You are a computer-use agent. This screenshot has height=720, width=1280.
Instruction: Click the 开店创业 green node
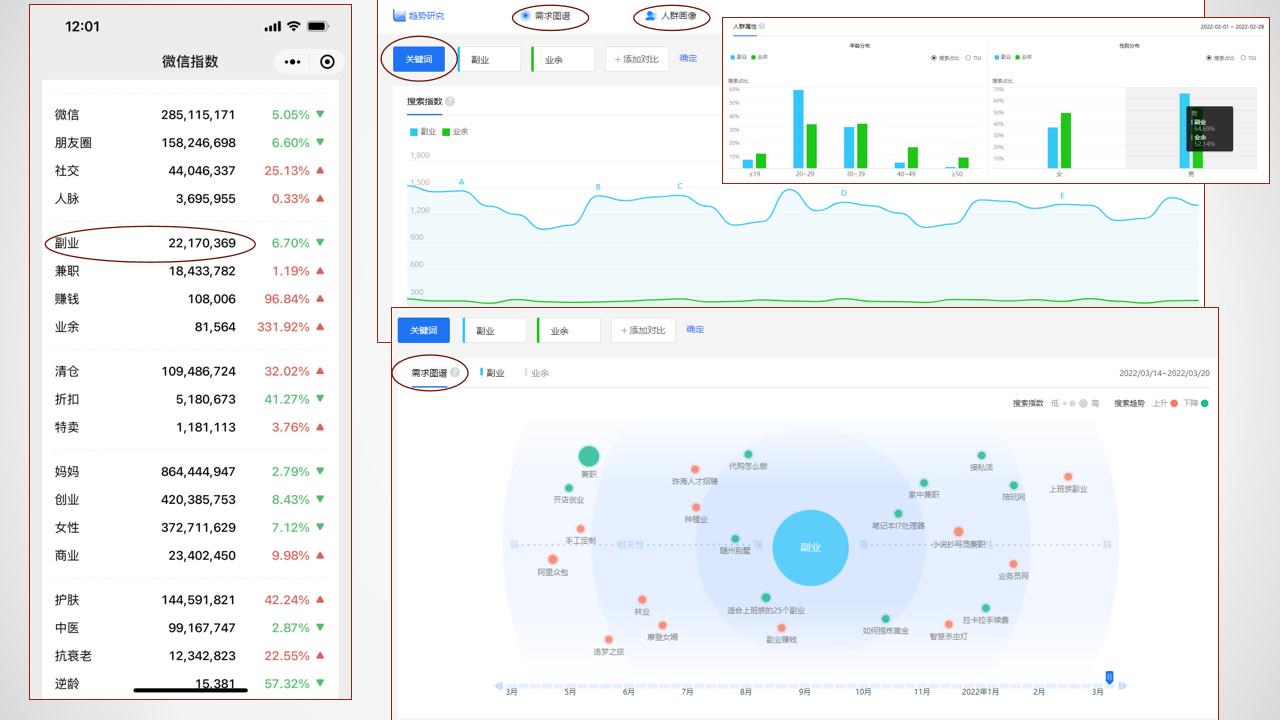click(x=569, y=488)
